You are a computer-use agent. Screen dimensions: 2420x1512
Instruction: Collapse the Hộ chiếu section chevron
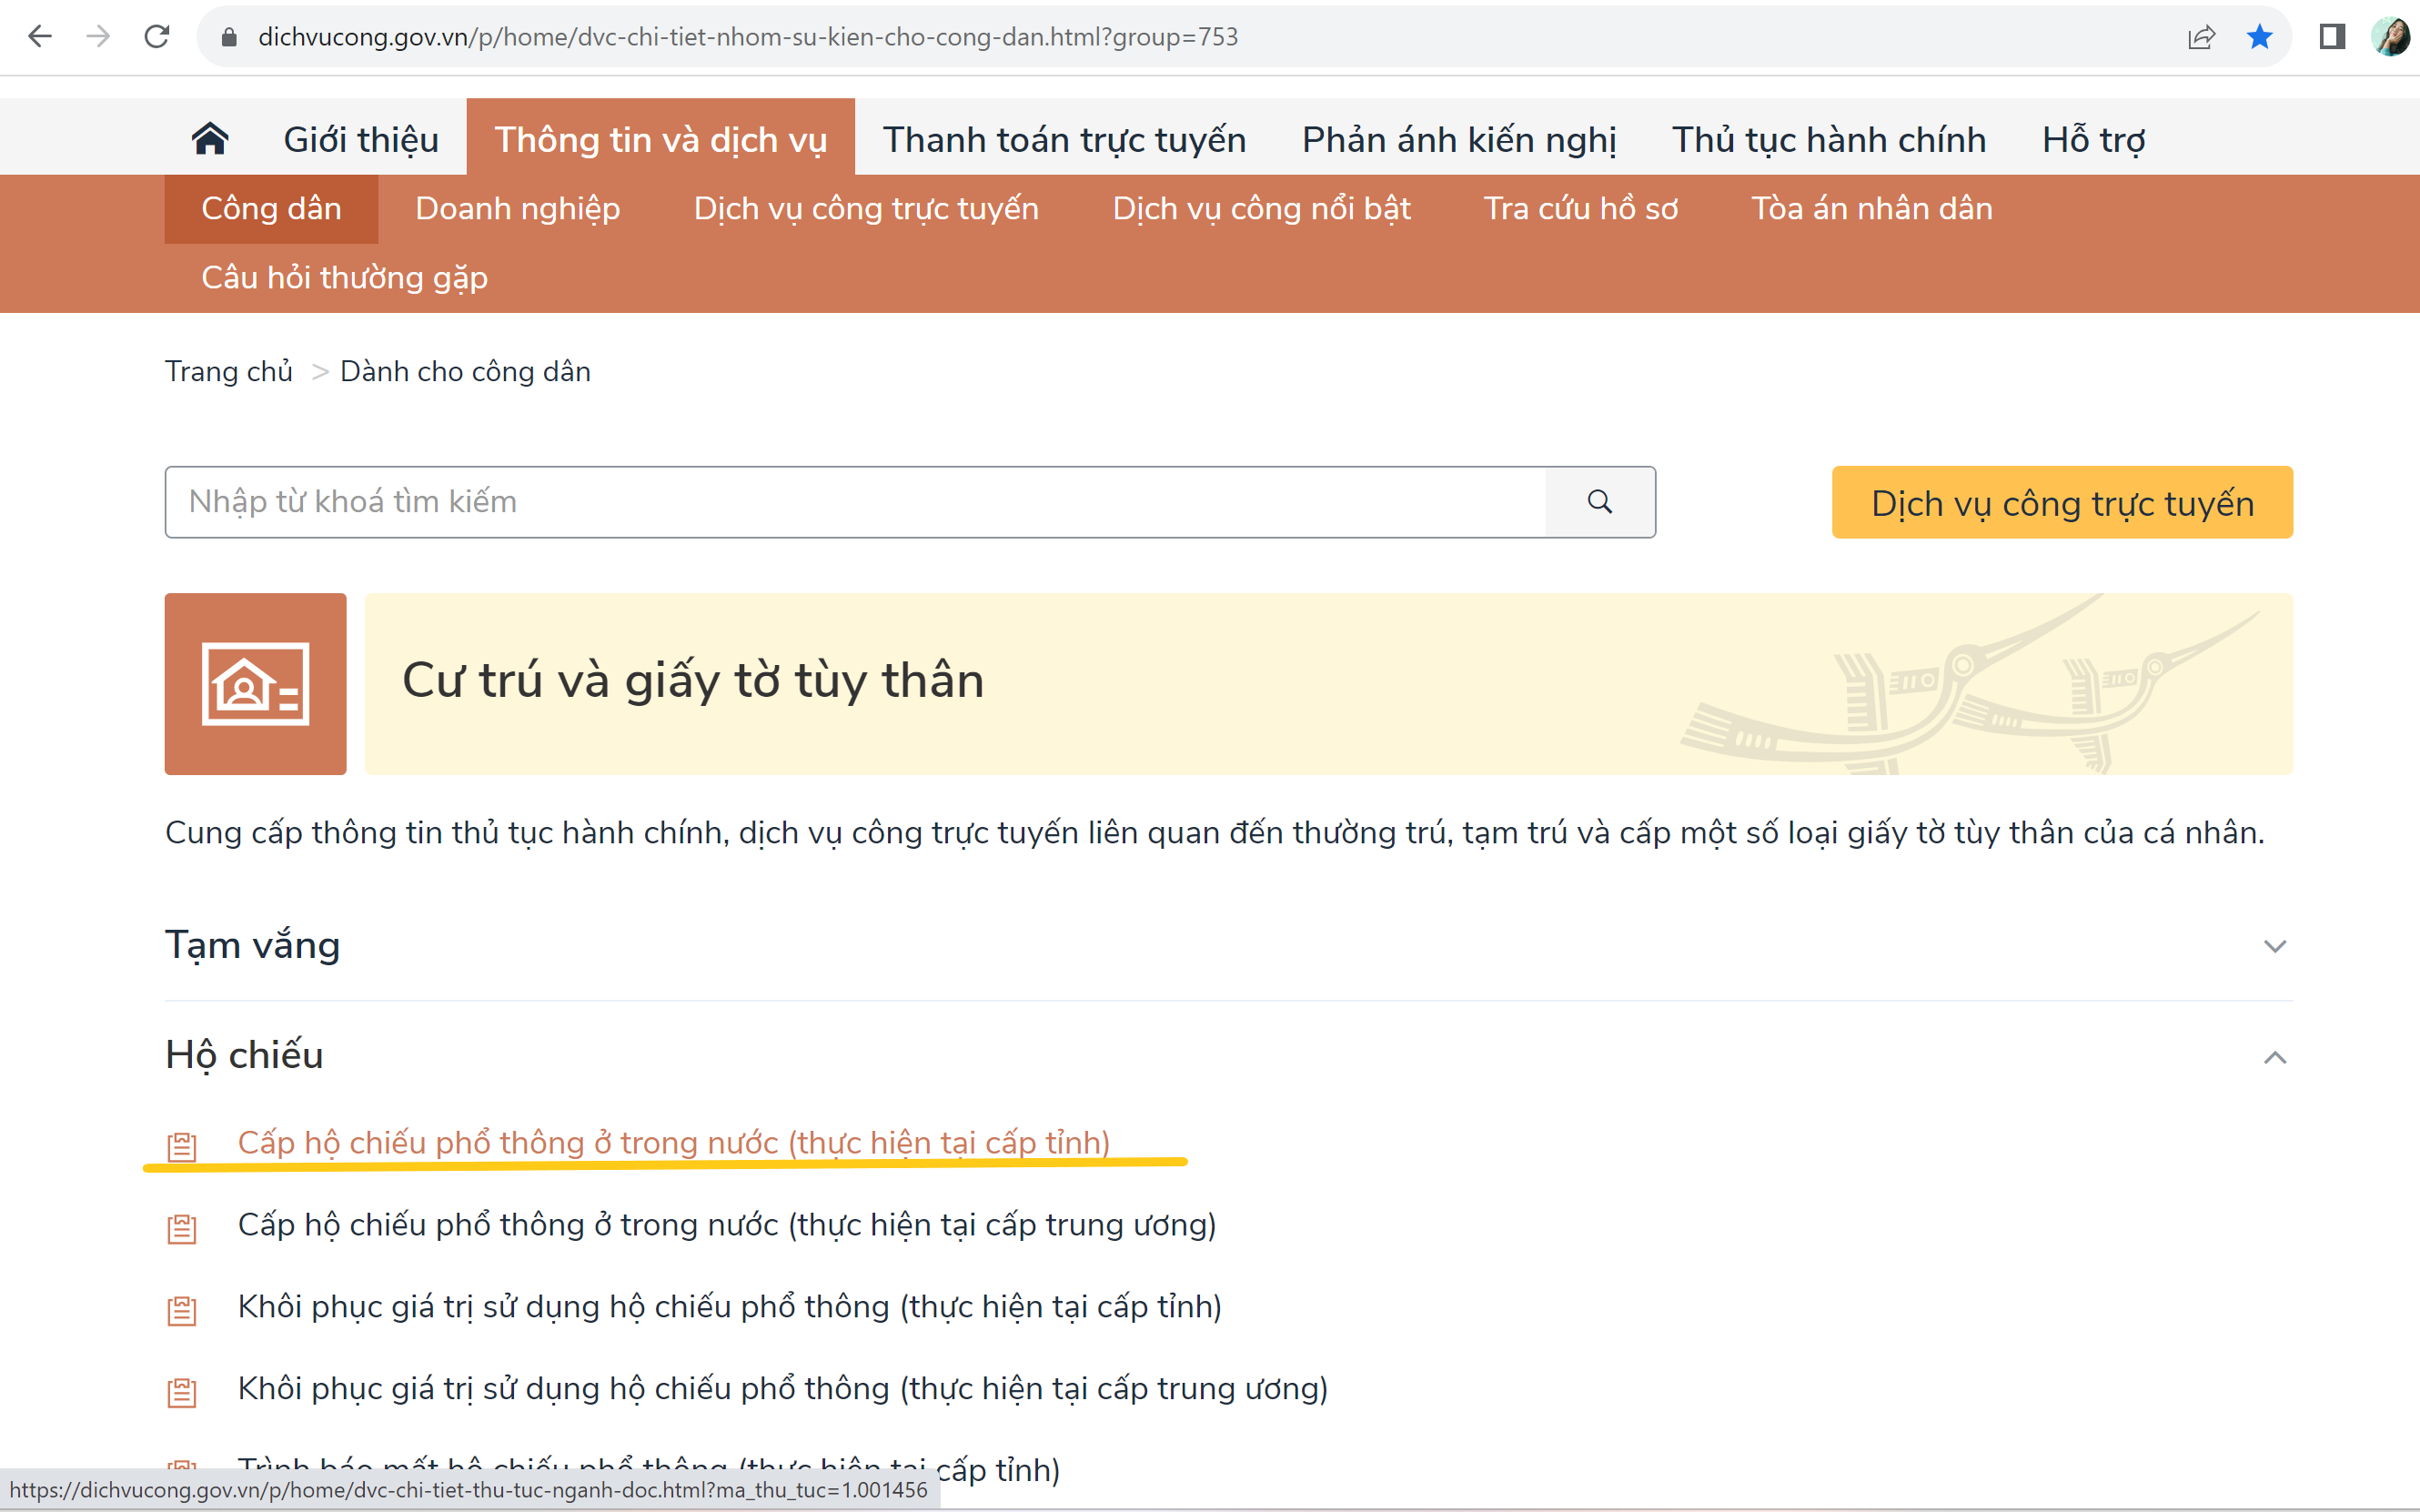[x=2274, y=1057]
